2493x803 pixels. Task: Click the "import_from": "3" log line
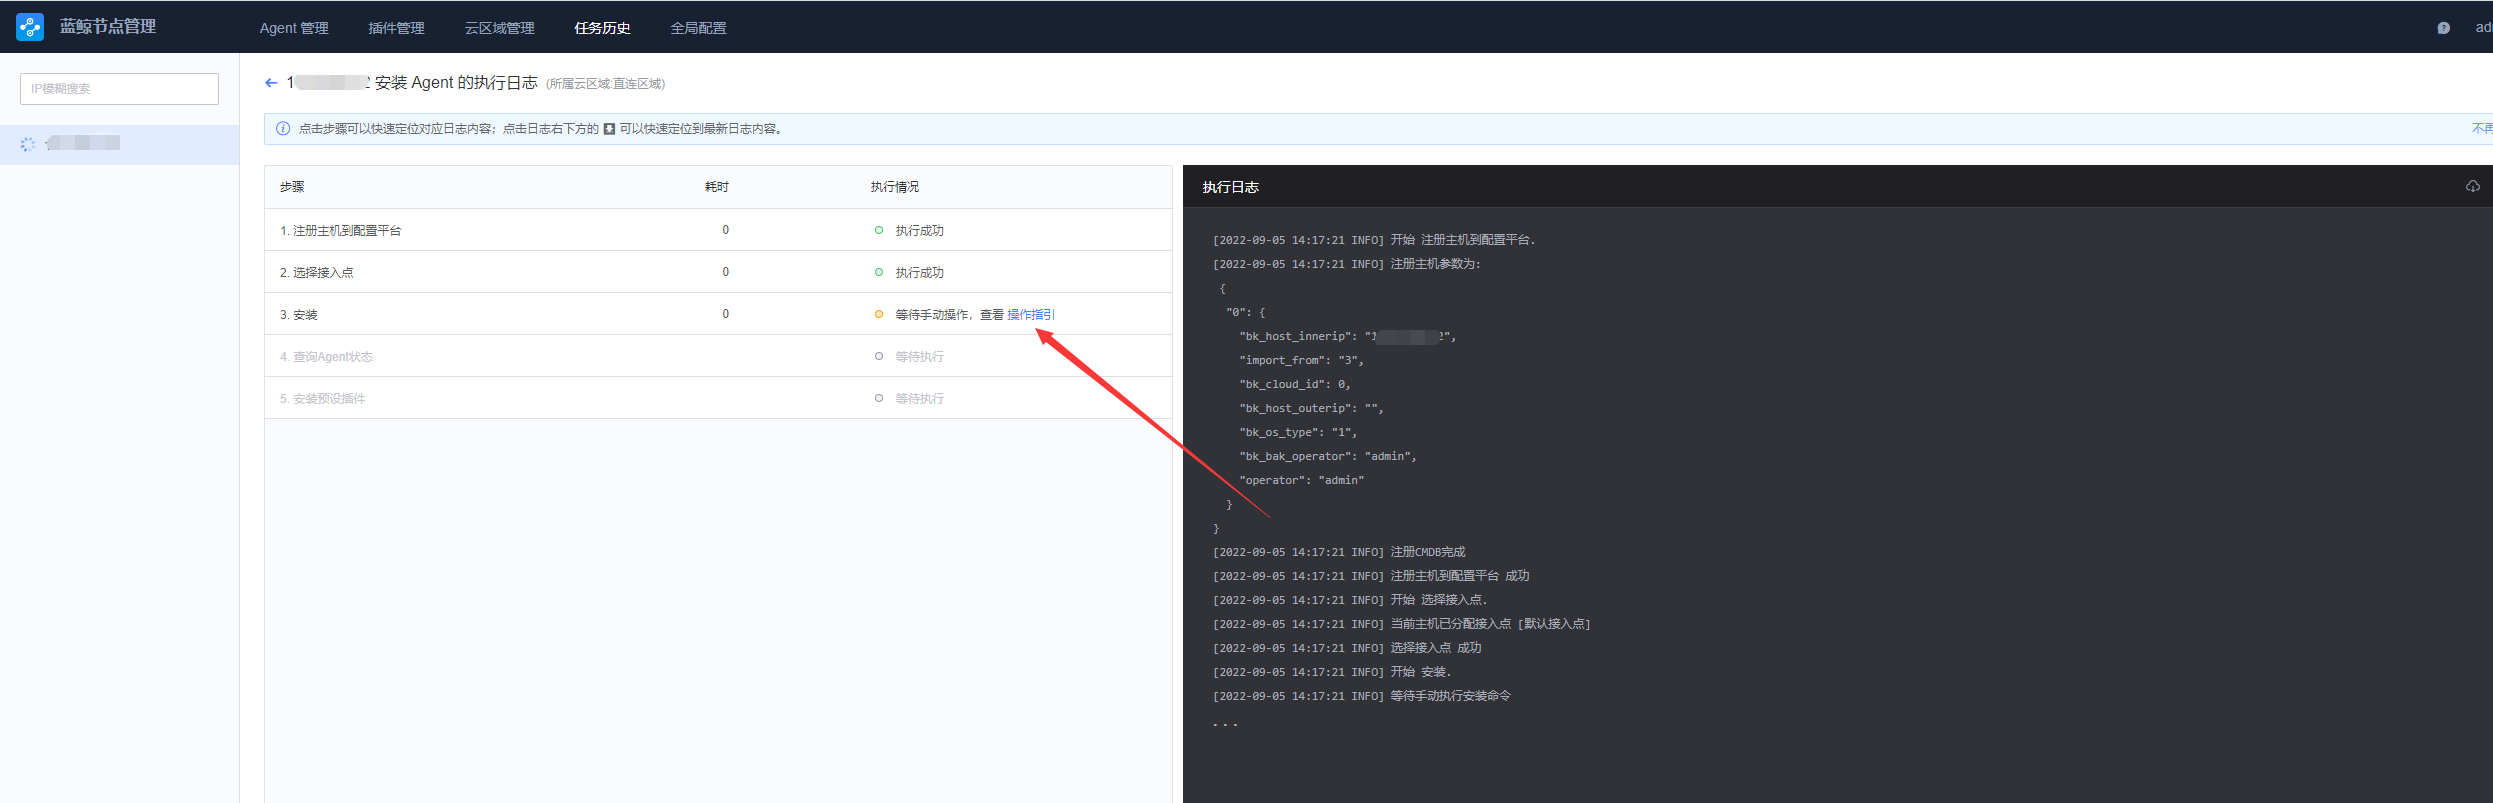[1301, 360]
